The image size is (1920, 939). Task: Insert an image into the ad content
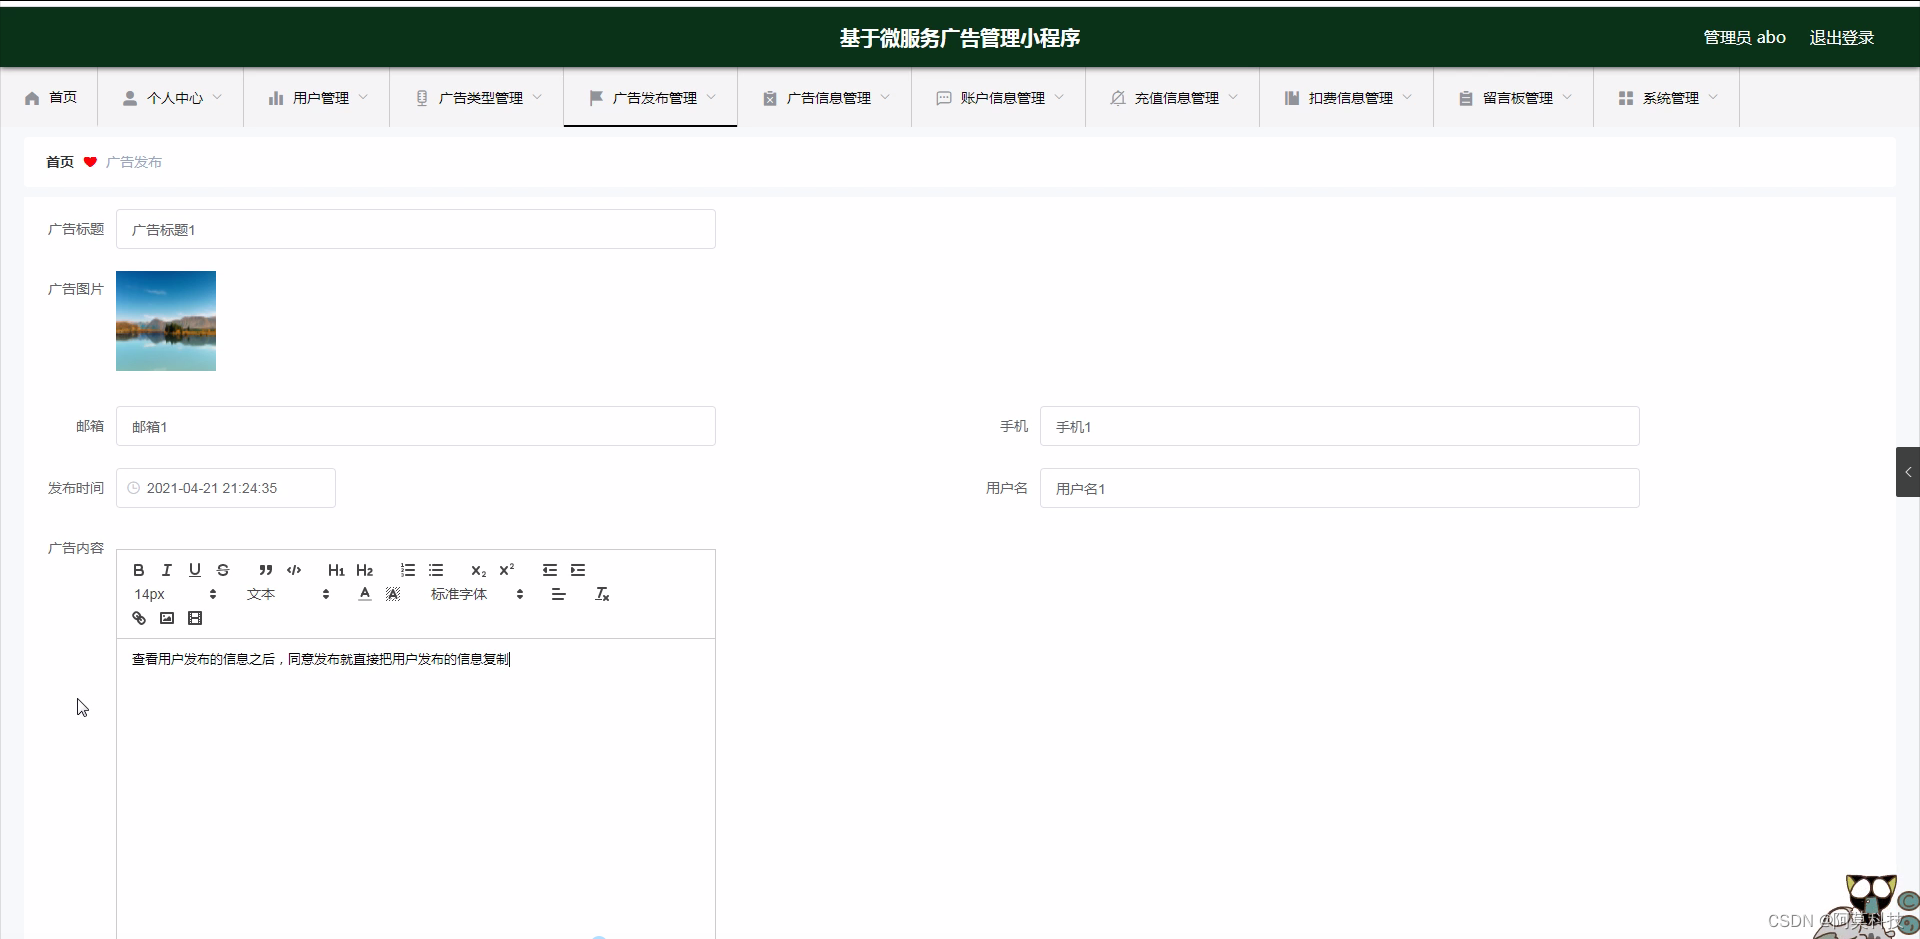click(167, 618)
